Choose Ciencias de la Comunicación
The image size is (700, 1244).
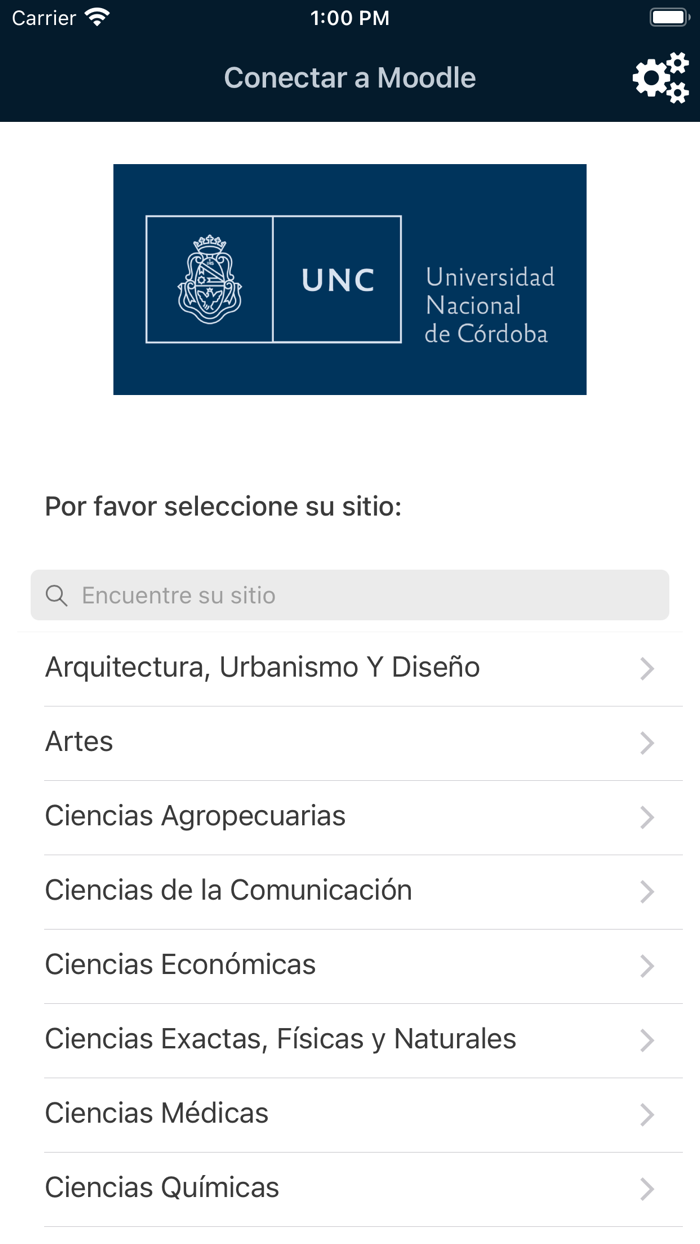228,891
